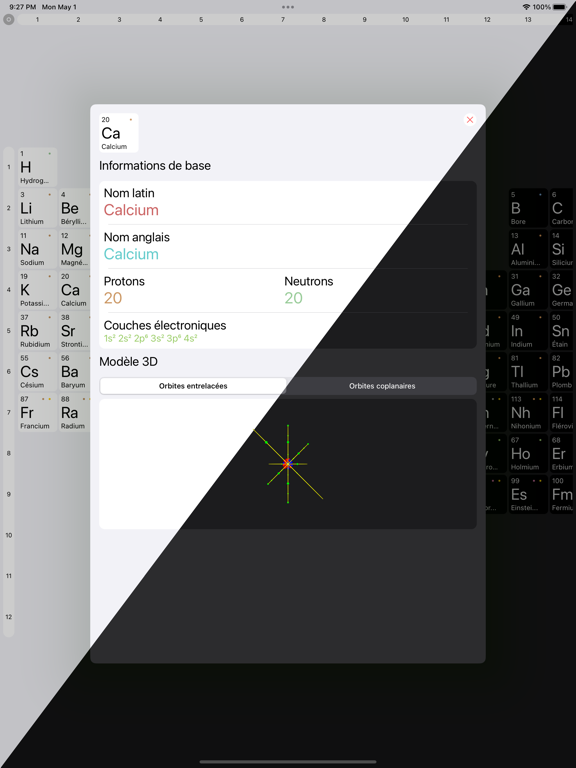Image resolution: width=576 pixels, height=768 pixels.
Task: Click the Neutrons value 20
Action: coord(293,298)
